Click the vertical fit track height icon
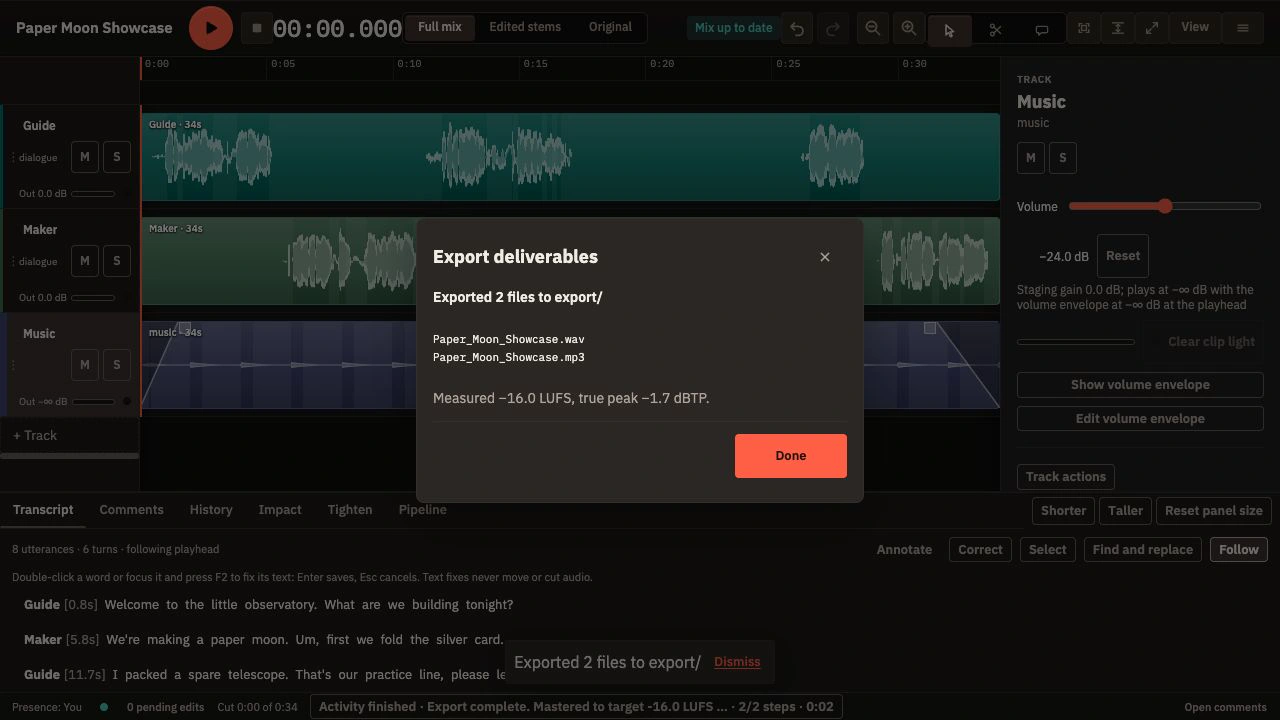The width and height of the screenshot is (1280, 720). (x=1118, y=29)
